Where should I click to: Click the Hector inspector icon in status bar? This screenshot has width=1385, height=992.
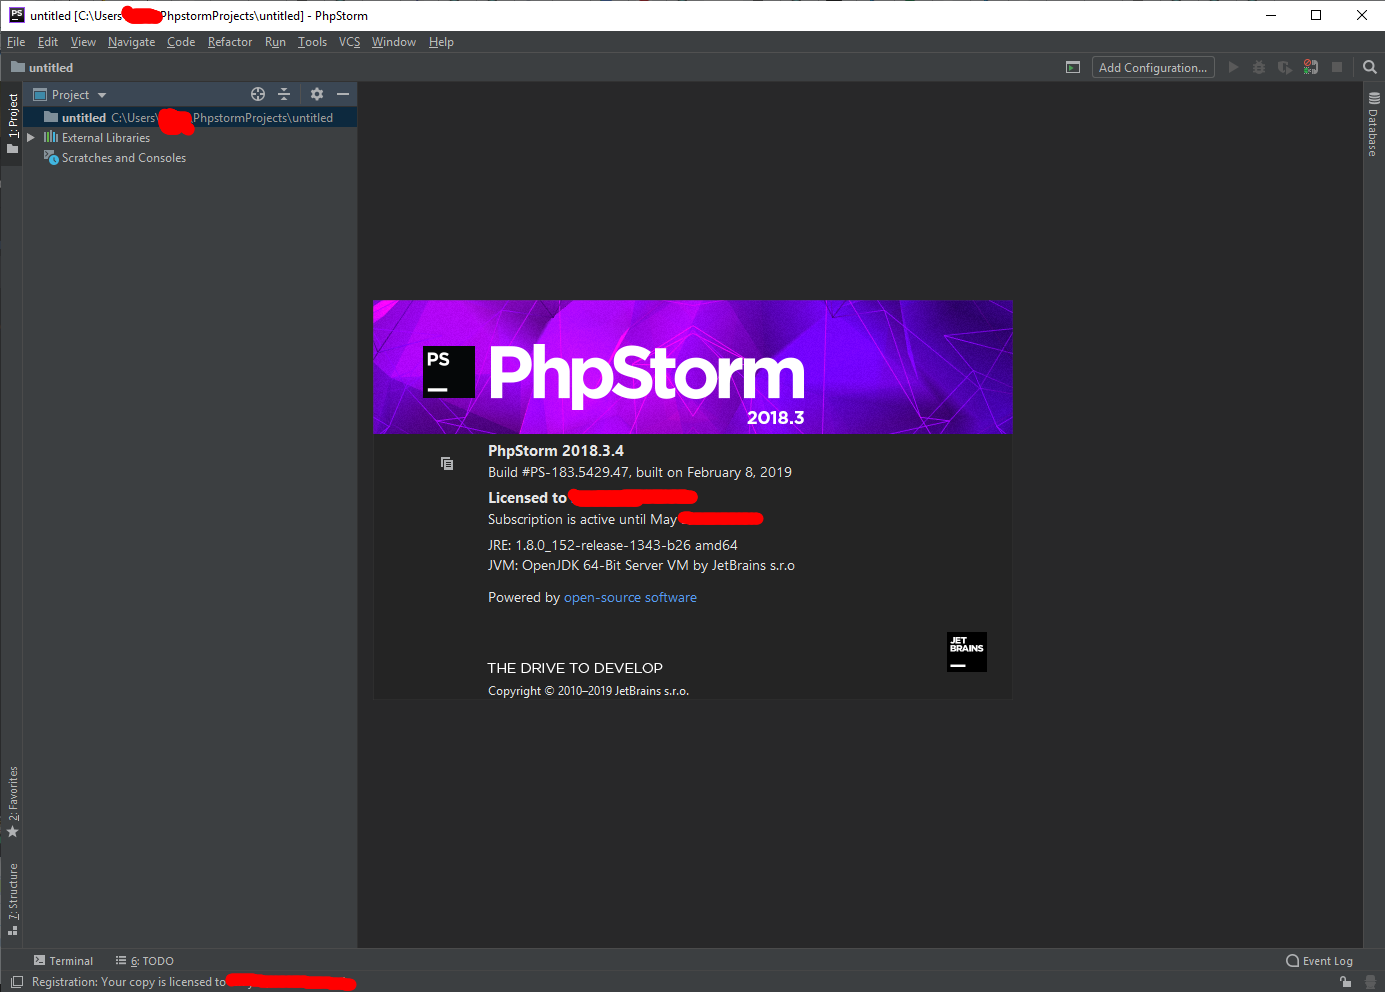[x=1371, y=982]
